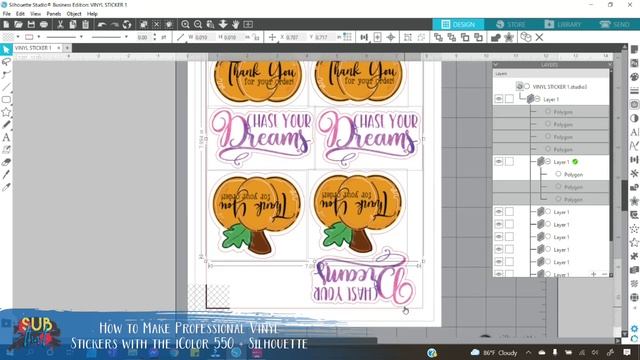Cut with the scissors icon
Image resolution: width=640 pixels, height=360 pixels.
click(60, 24)
